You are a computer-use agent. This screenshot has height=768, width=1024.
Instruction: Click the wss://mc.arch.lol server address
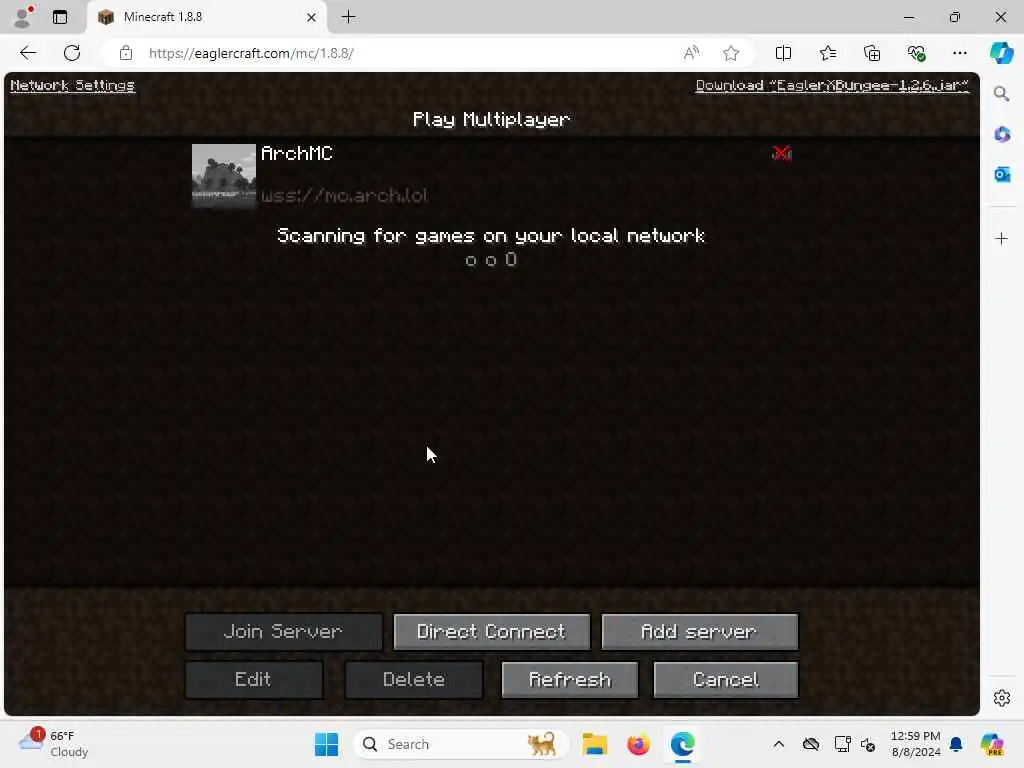coord(345,195)
